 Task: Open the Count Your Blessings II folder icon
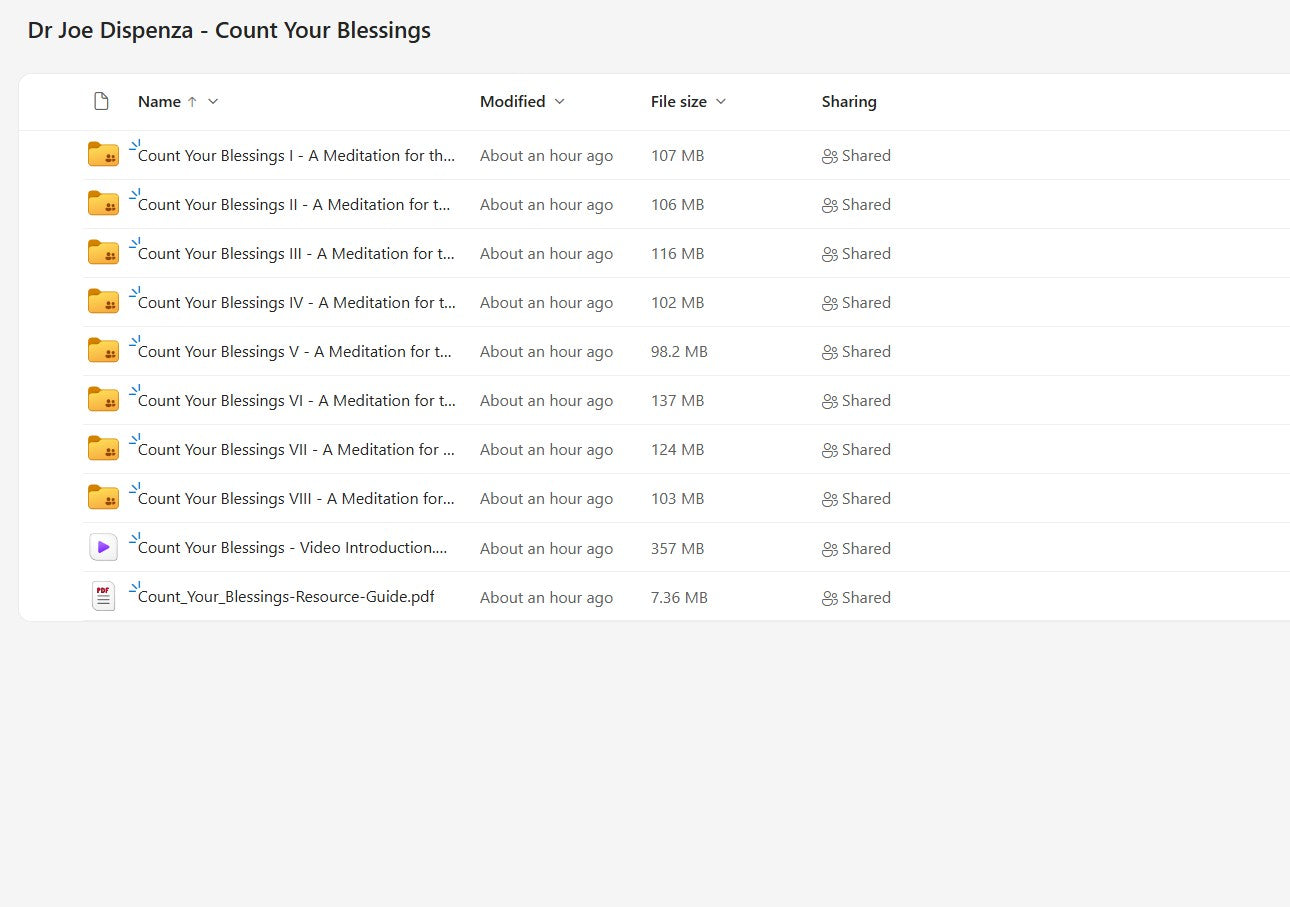click(x=103, y=204)
